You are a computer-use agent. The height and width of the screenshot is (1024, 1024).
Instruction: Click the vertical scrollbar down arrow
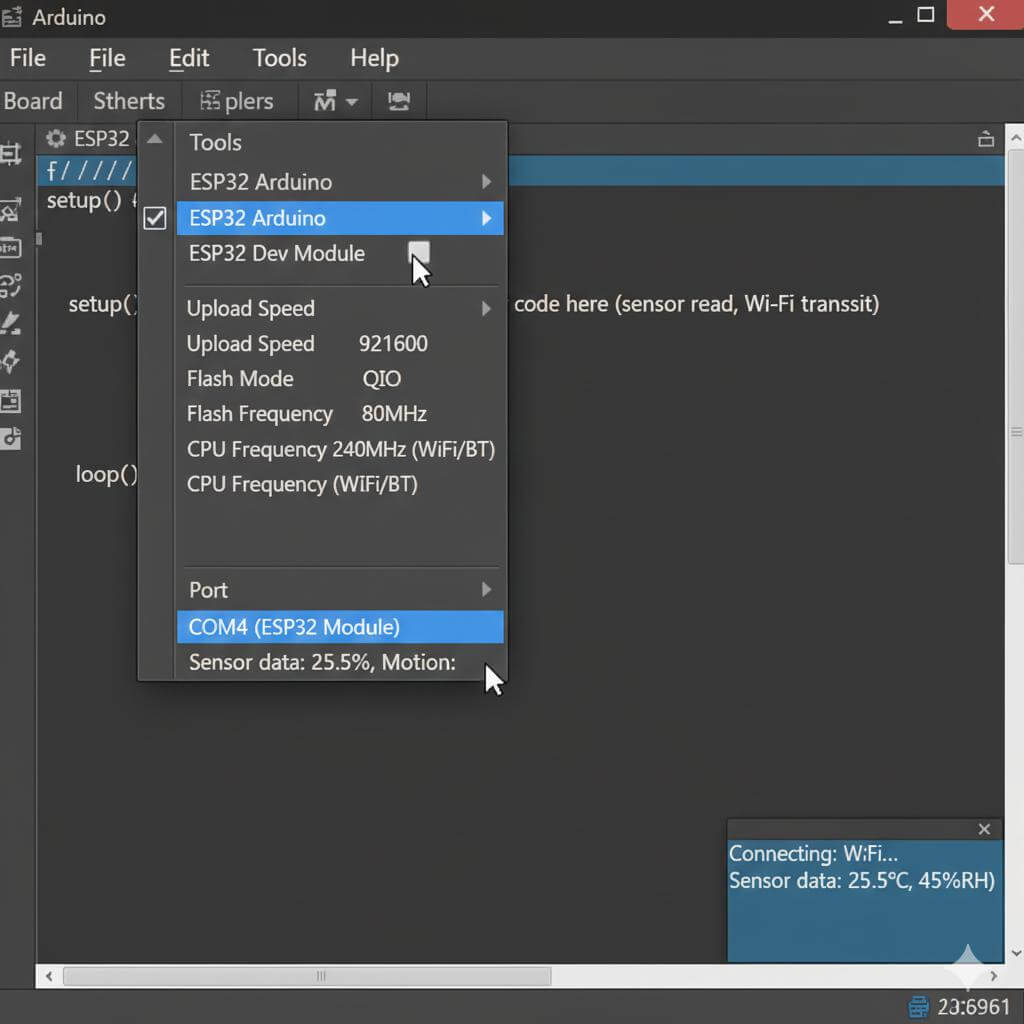point(1016,953)
